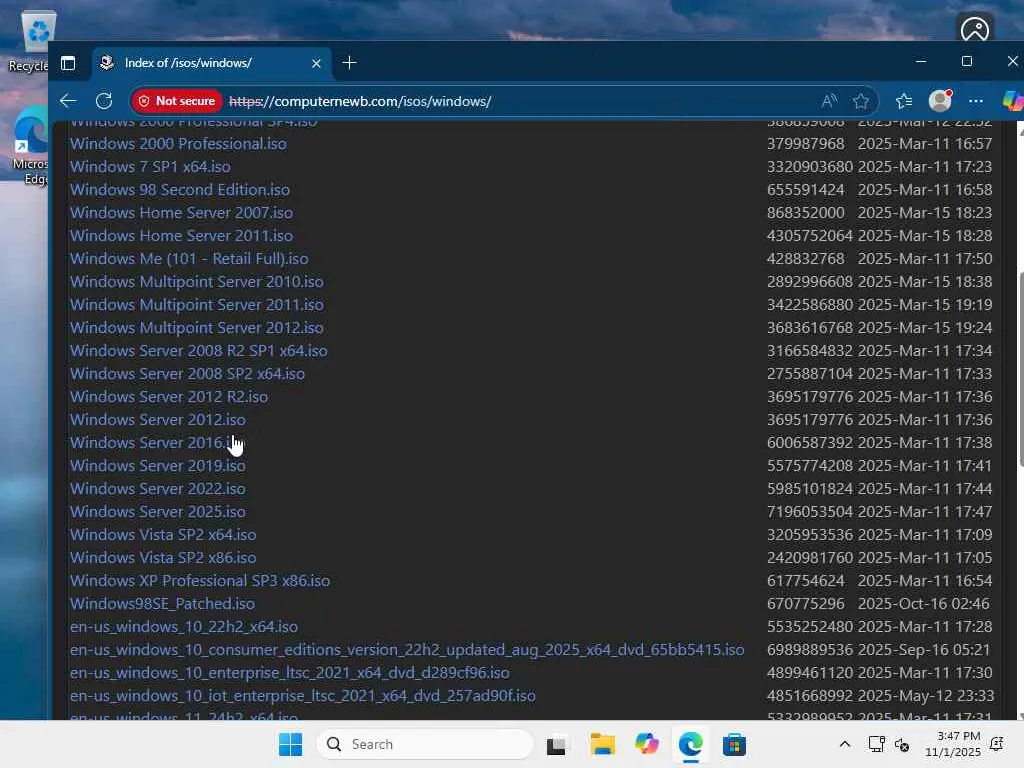Viewport: 1024px width, 768px height.
Task: Open Windows Home Server 2007.iso link
Action: (x=182, y=212)
